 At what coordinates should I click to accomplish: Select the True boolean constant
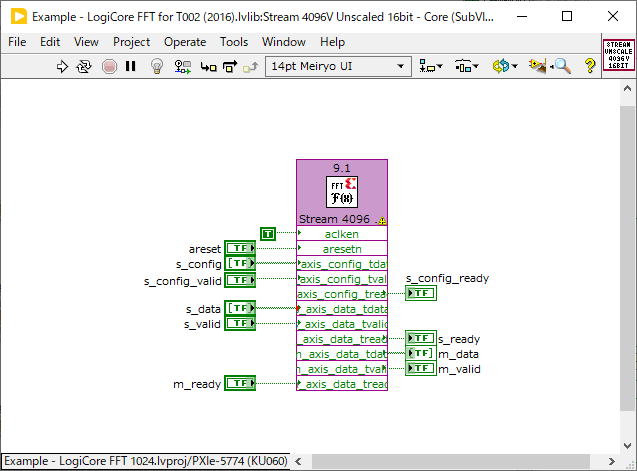coord(268,234)
